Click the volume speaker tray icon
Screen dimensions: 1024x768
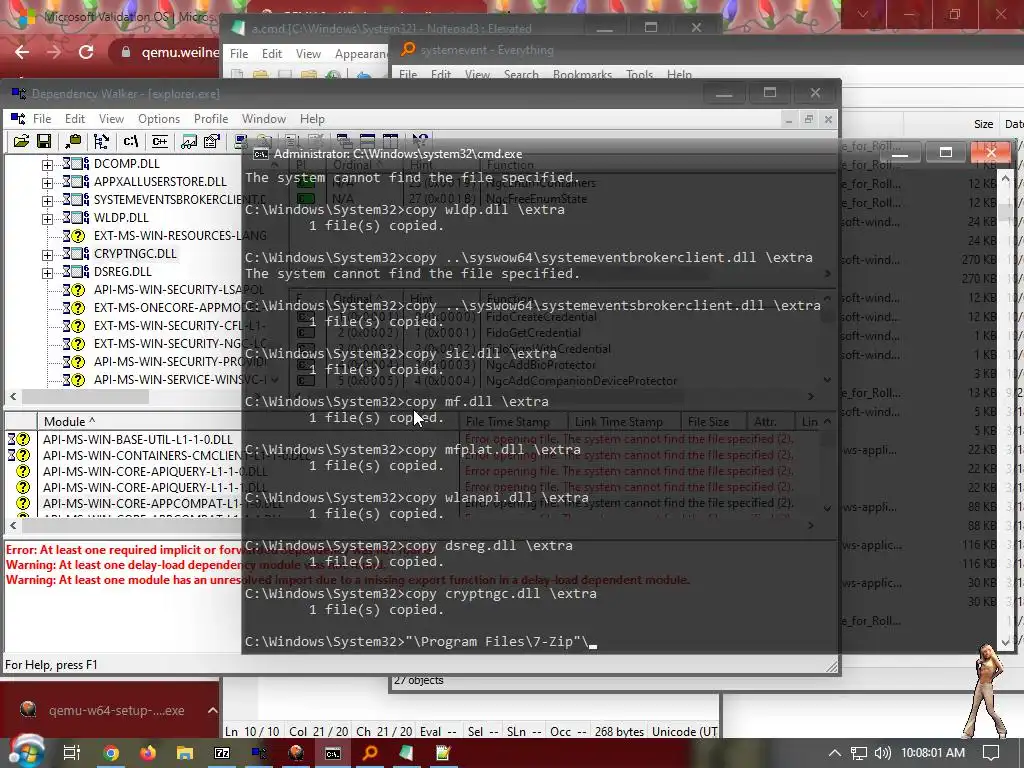coord(883,753)
